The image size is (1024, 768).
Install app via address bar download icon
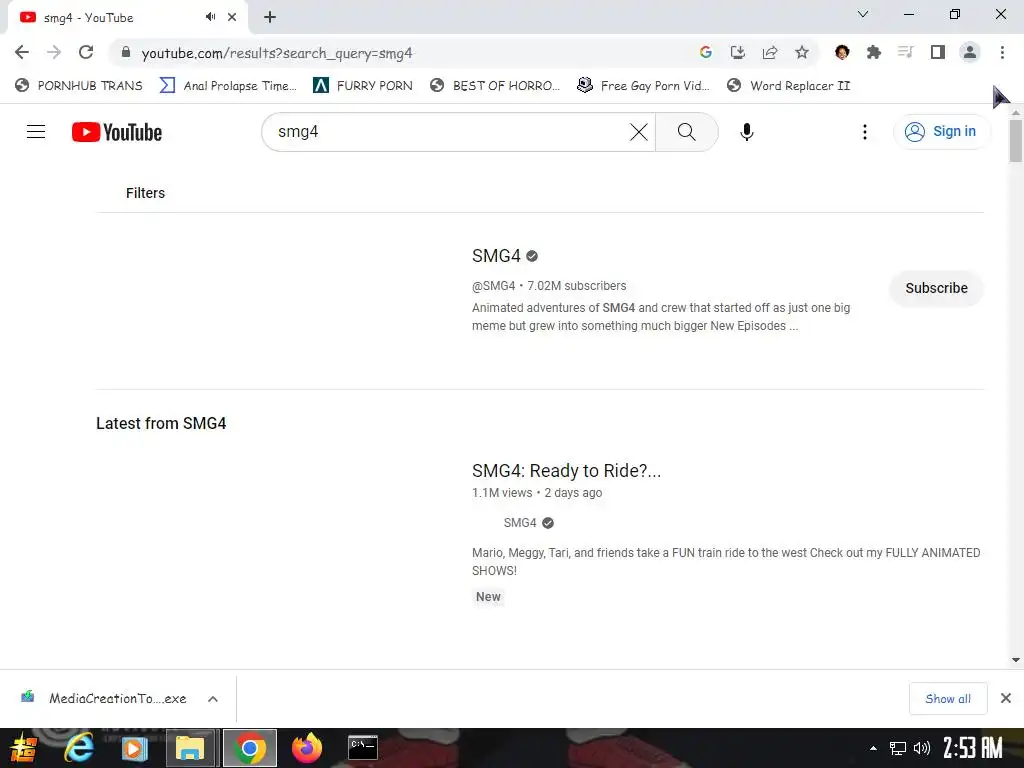(x=737, y=52)
